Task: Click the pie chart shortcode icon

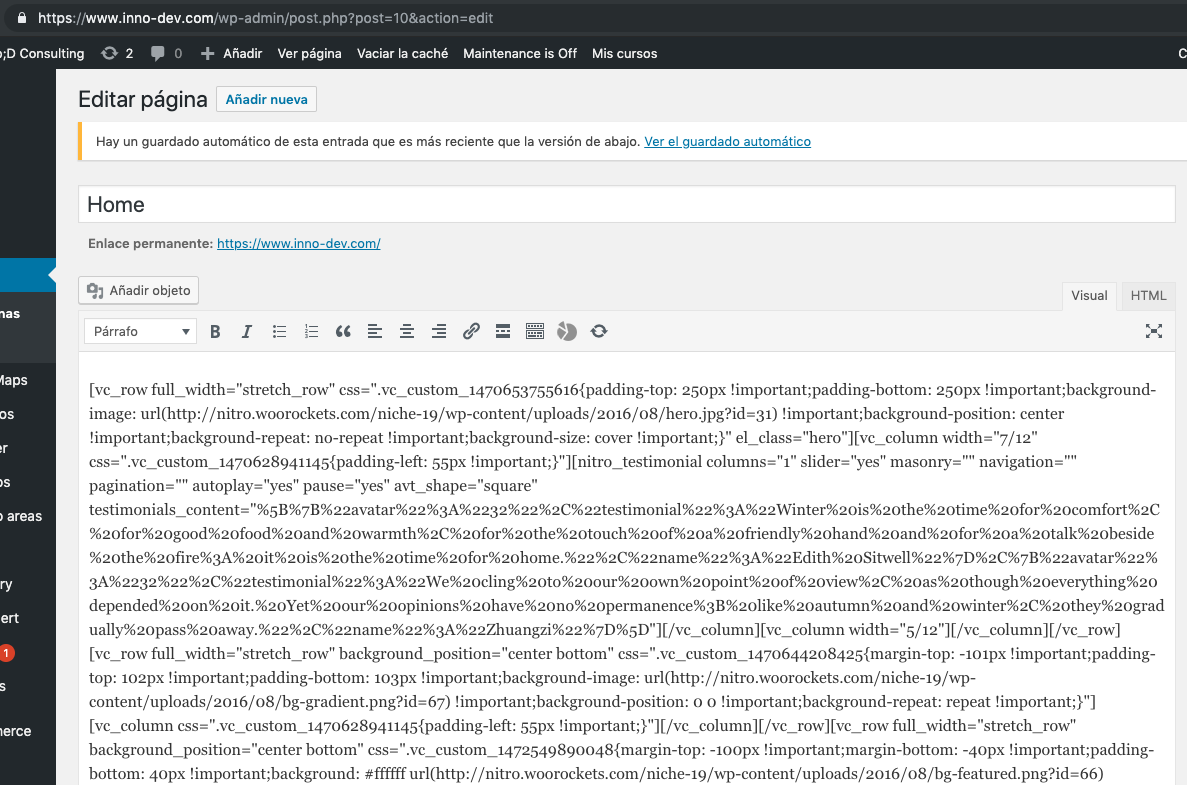Action: point(567,332)
